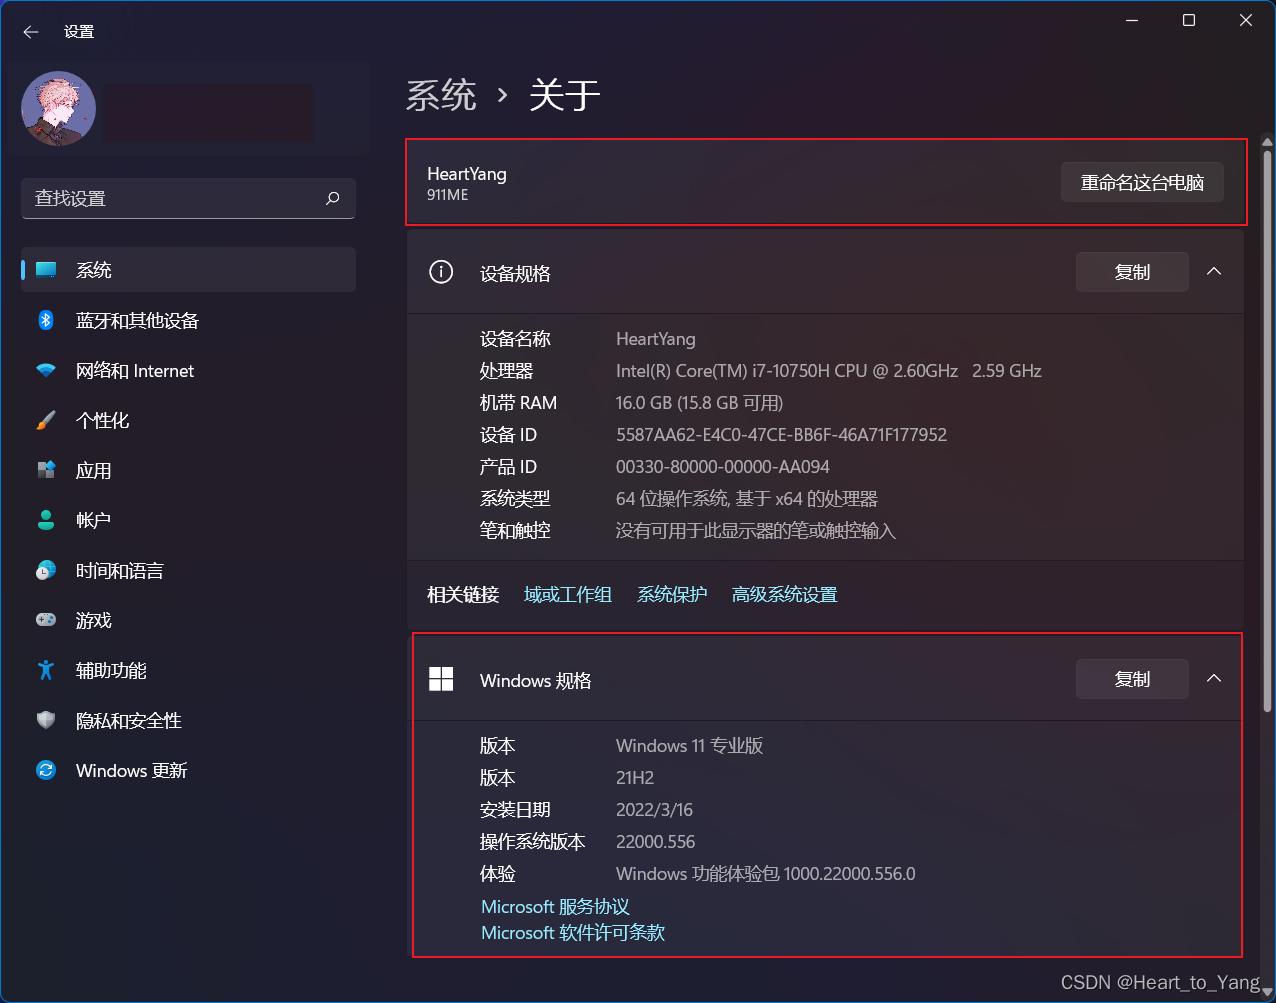The height and width of the screenshot is (1003, 1276).
Task: Open 隐私和安全性 settings
Action: [188, 720]
